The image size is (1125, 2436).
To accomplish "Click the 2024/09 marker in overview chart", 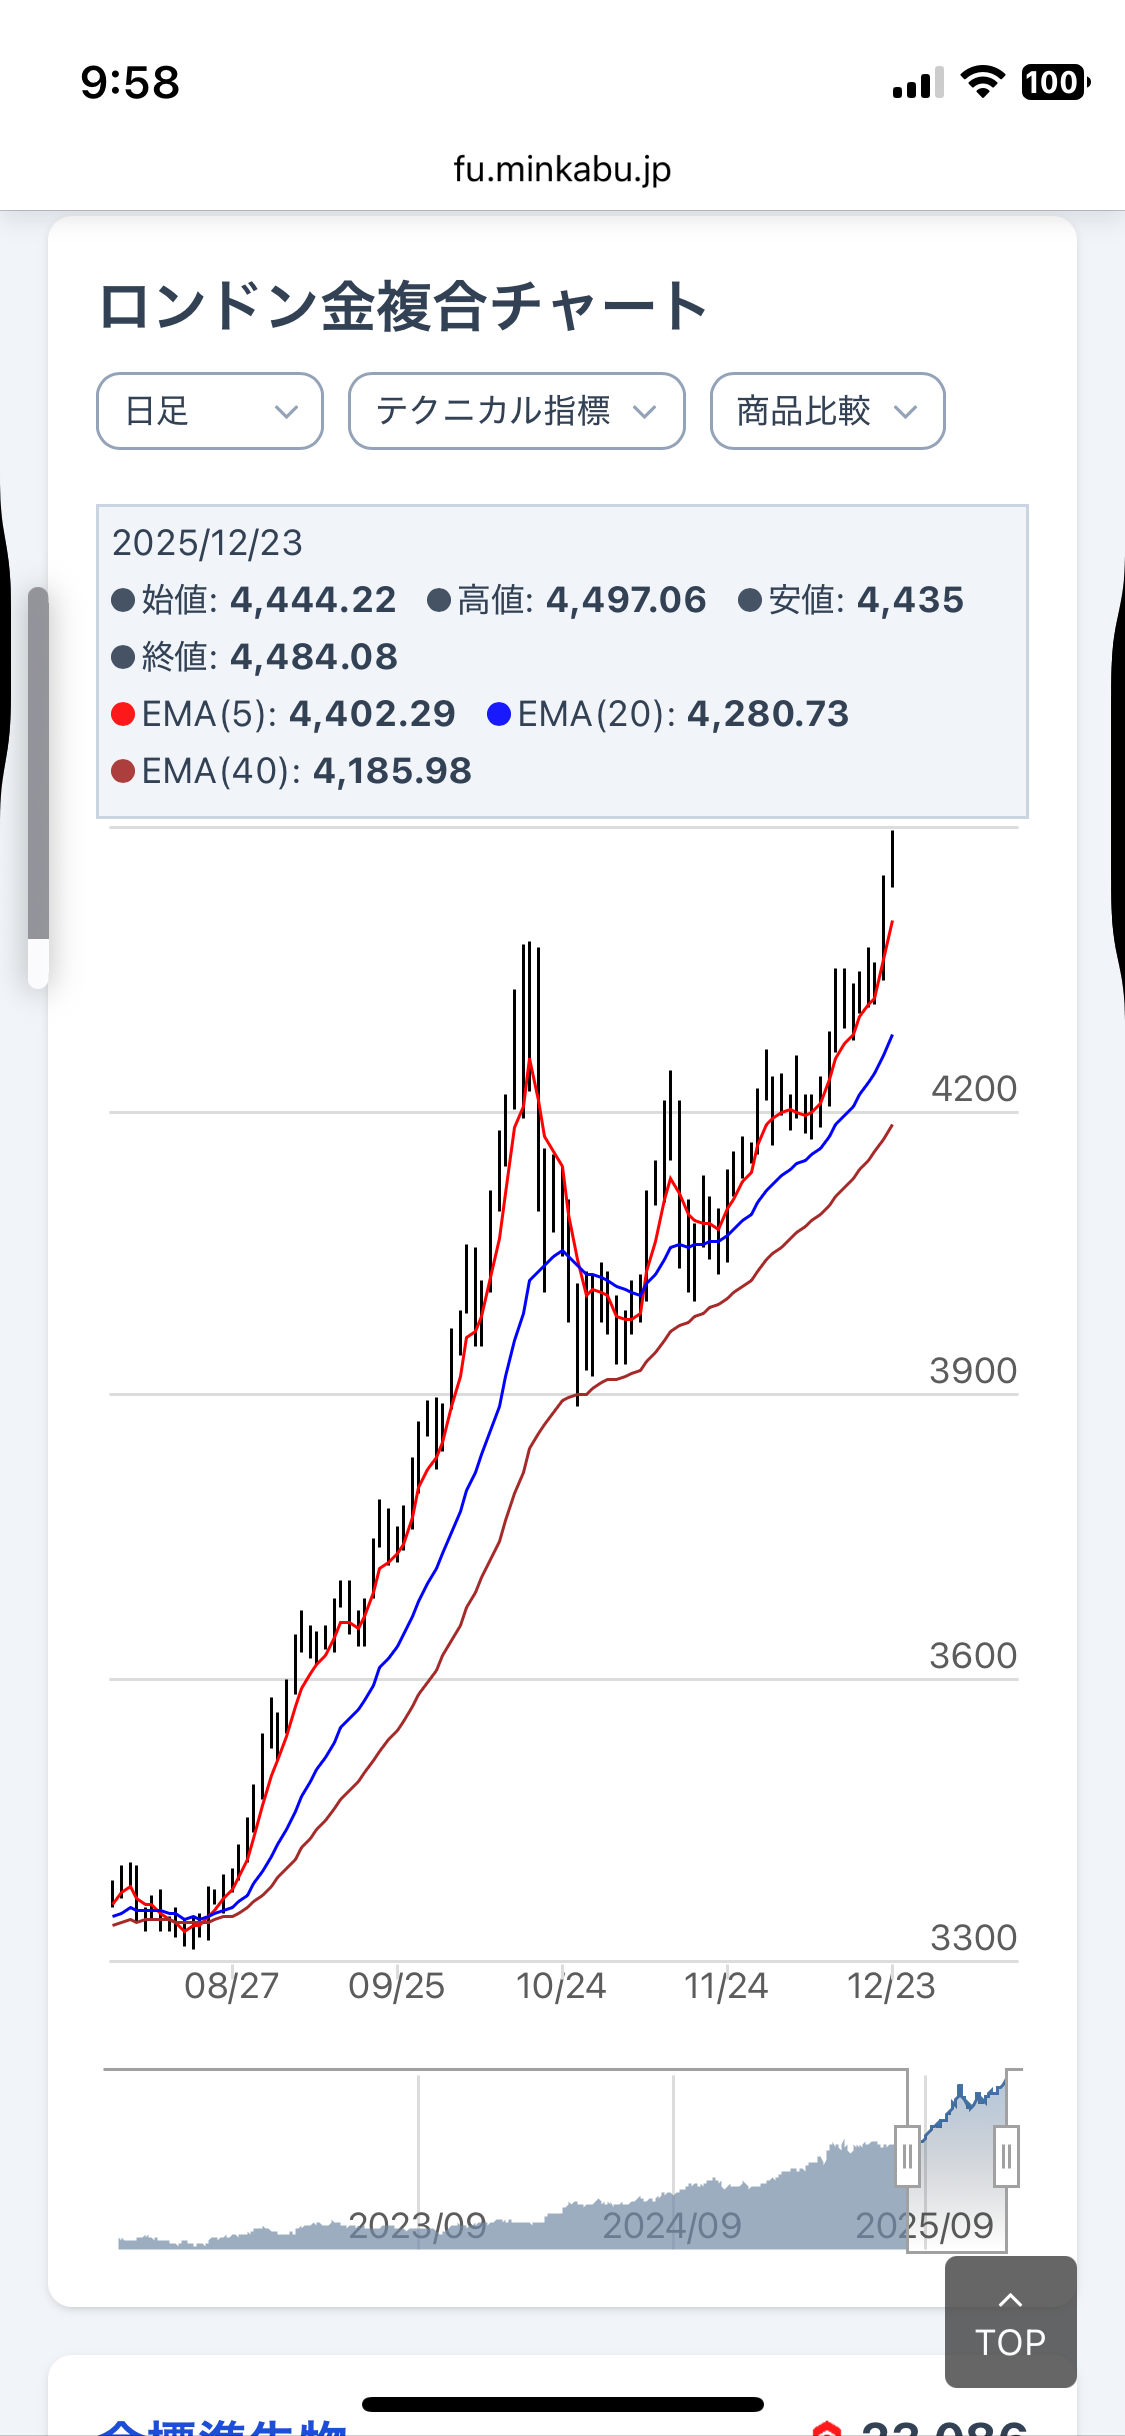I will [672, 2225].
